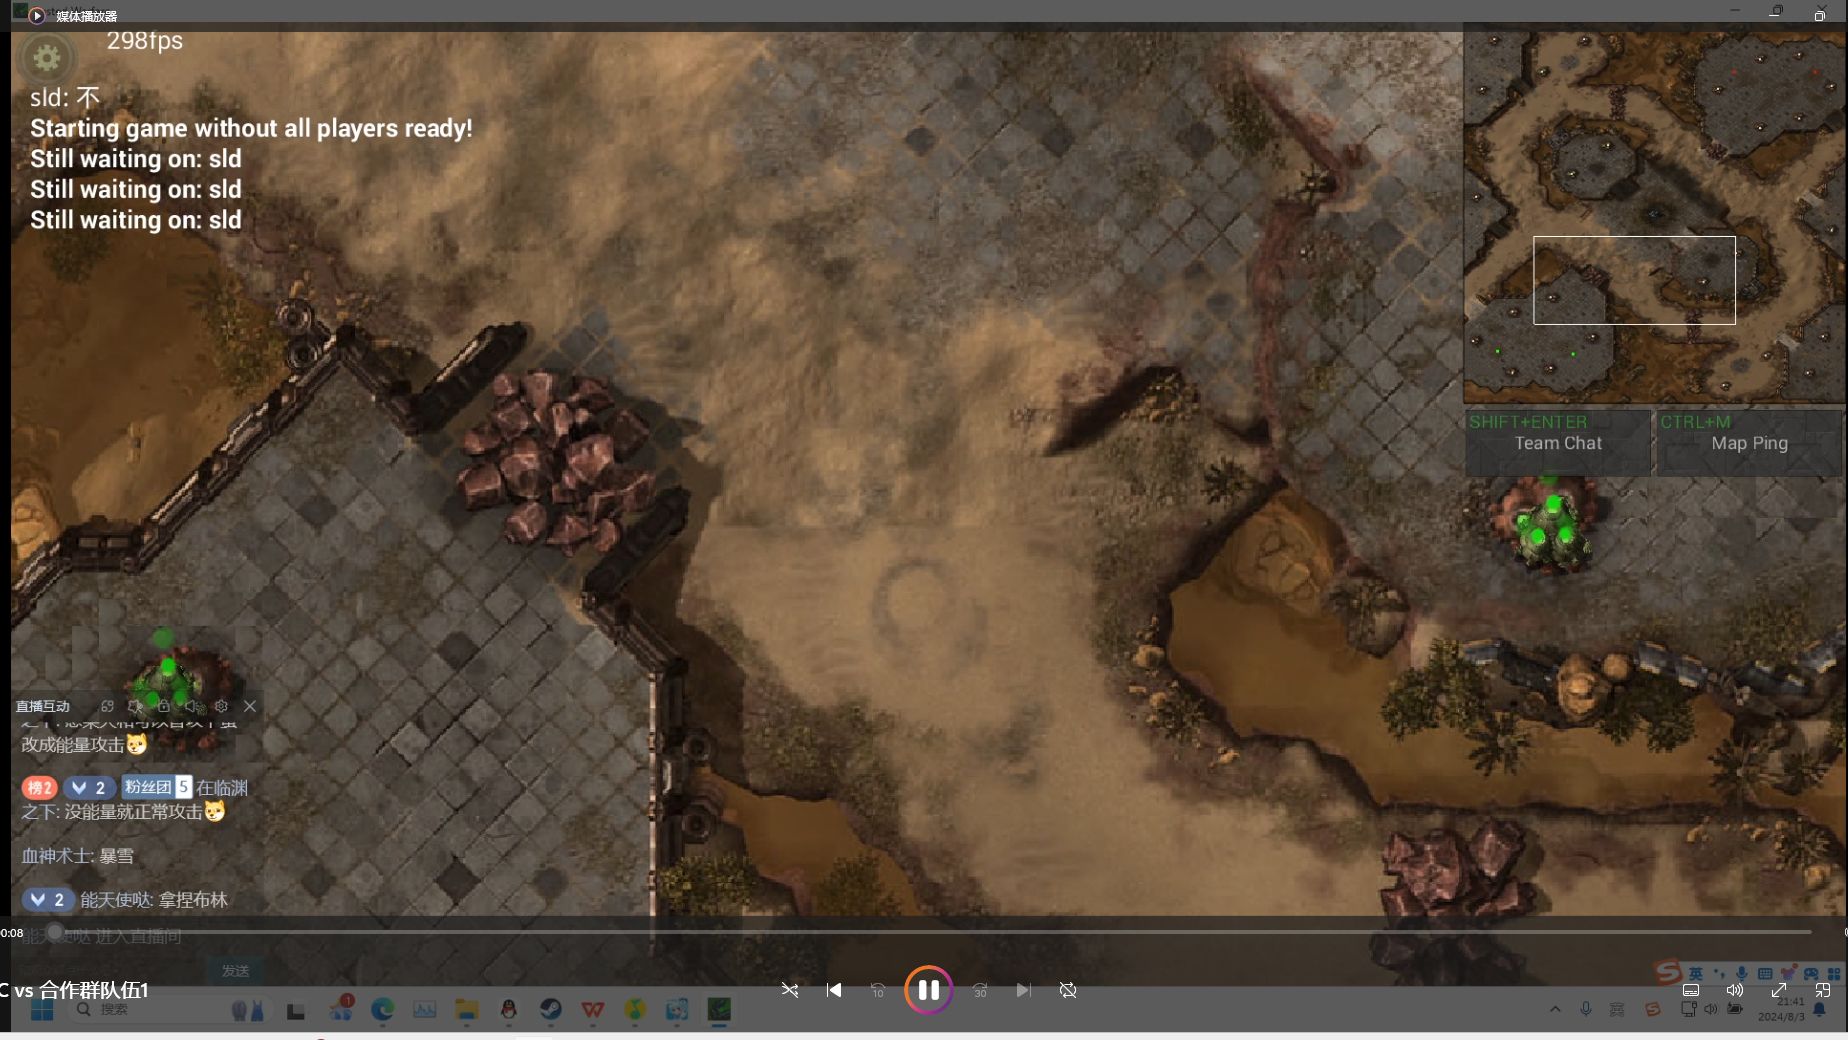The width and height of the screenshot is (1848, 1040).
Task: Toggle the 英 language mode
Action: click(x=1696, y=973)
